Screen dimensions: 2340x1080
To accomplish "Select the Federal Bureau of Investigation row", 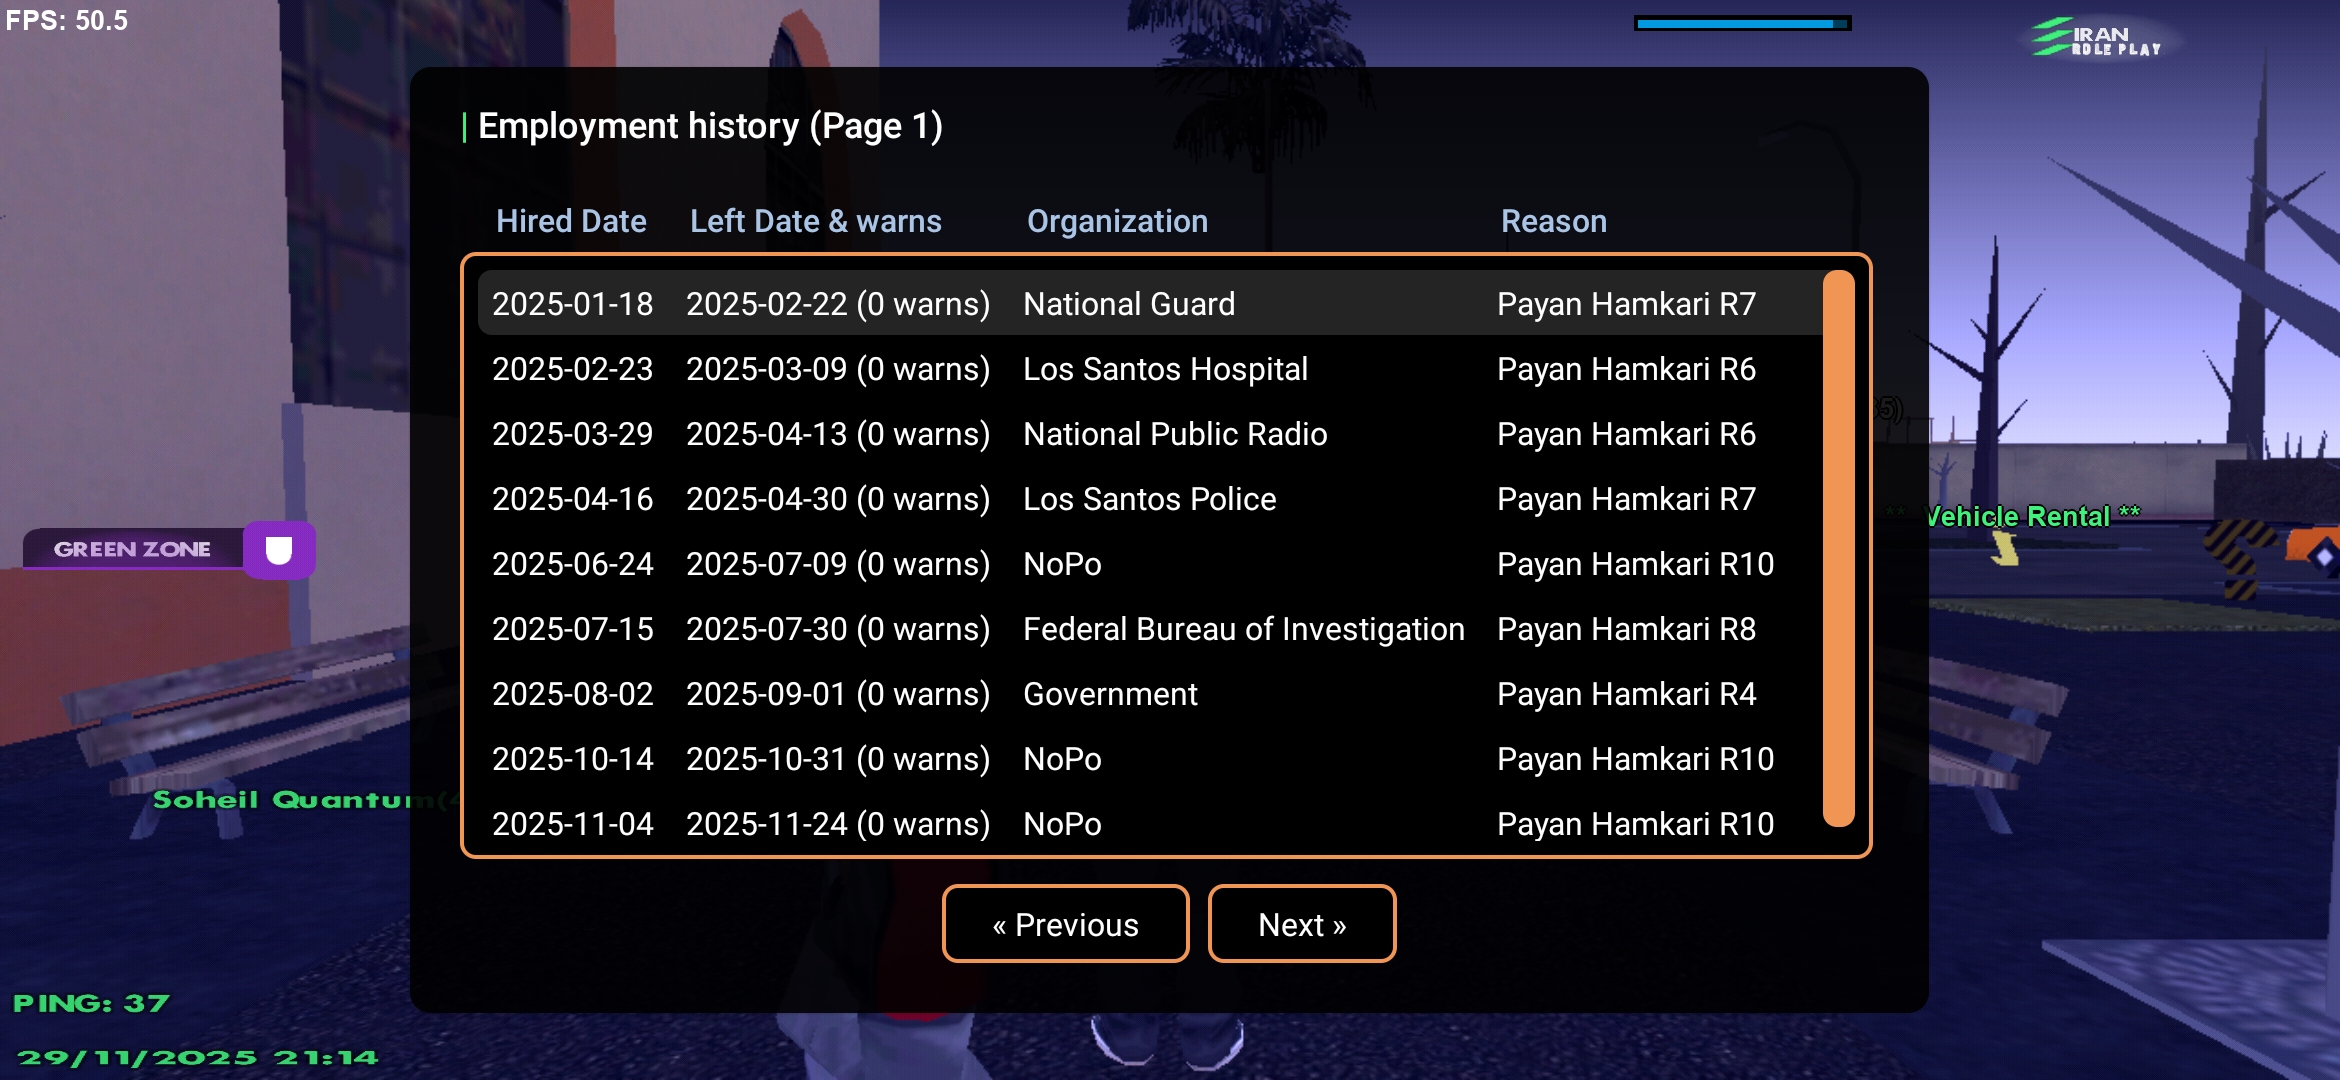I will pyautogui.click(x=1242, y=629).
